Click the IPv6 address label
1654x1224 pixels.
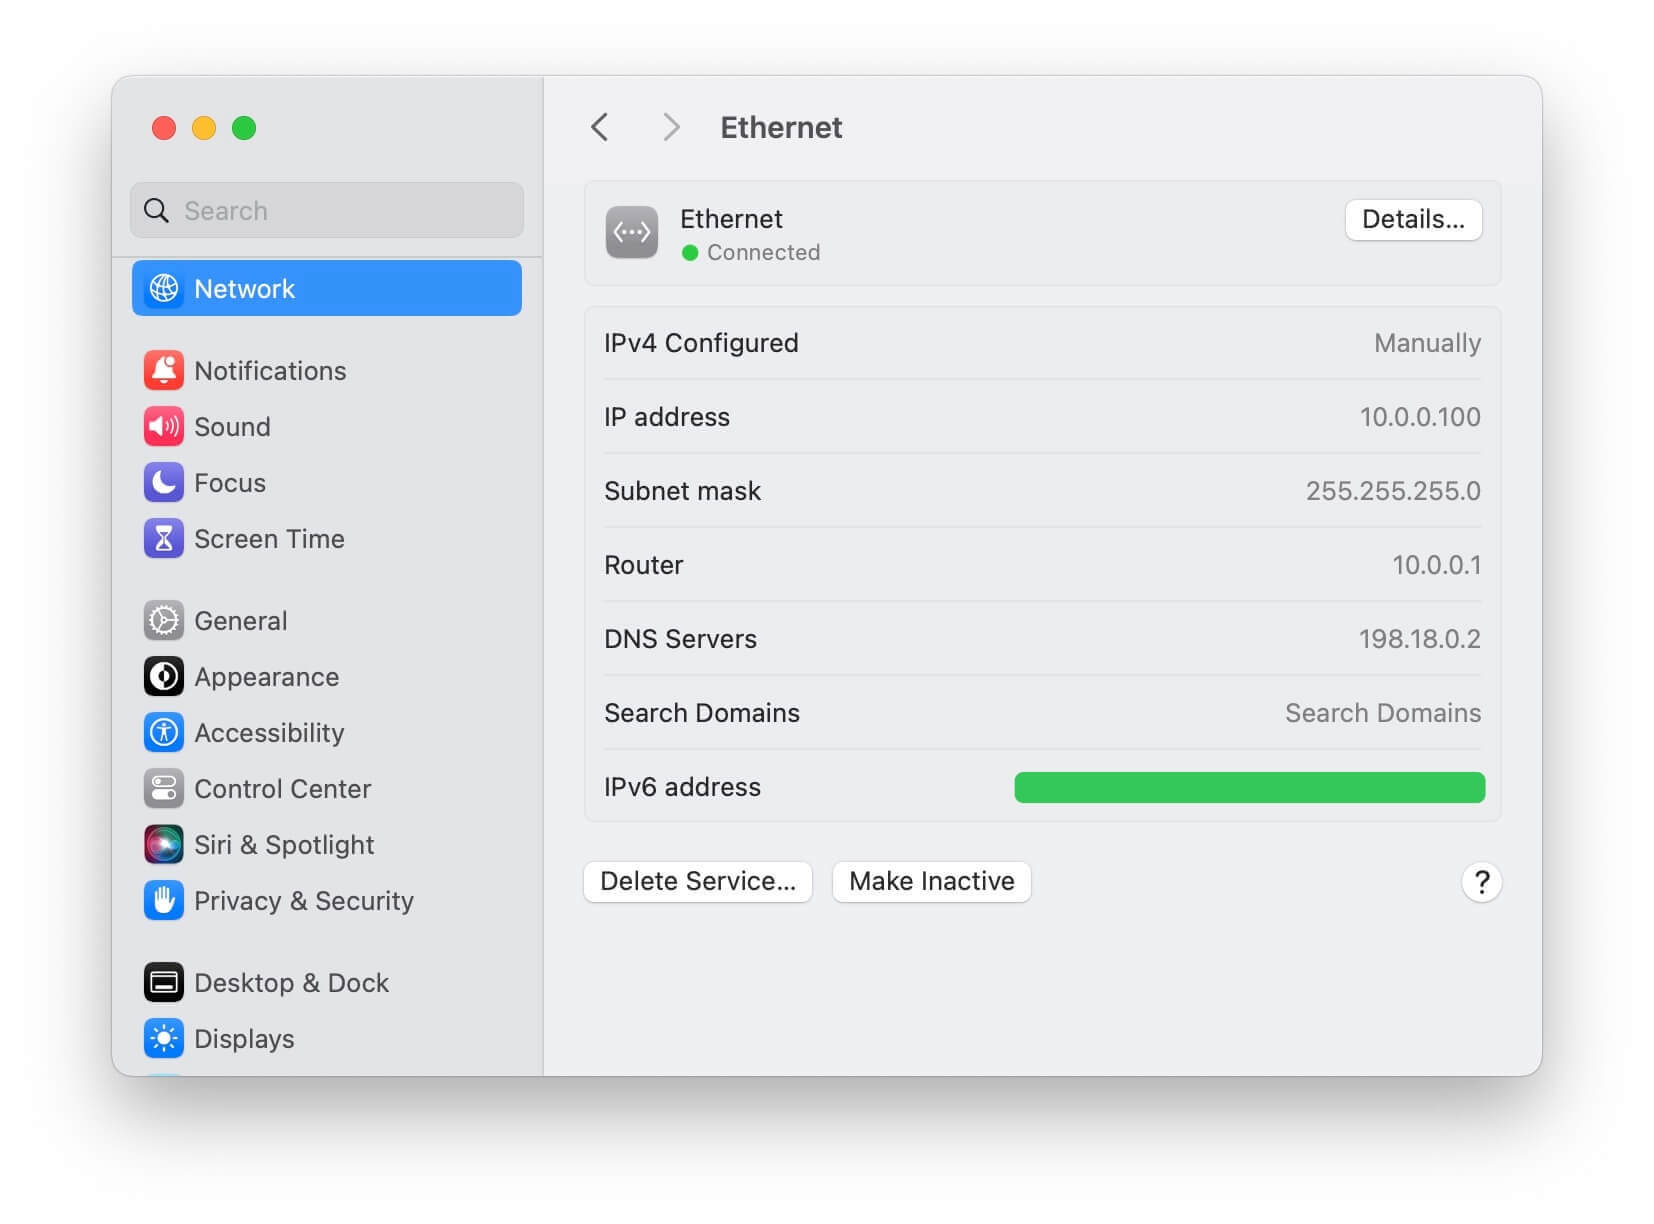click(682, 787)
